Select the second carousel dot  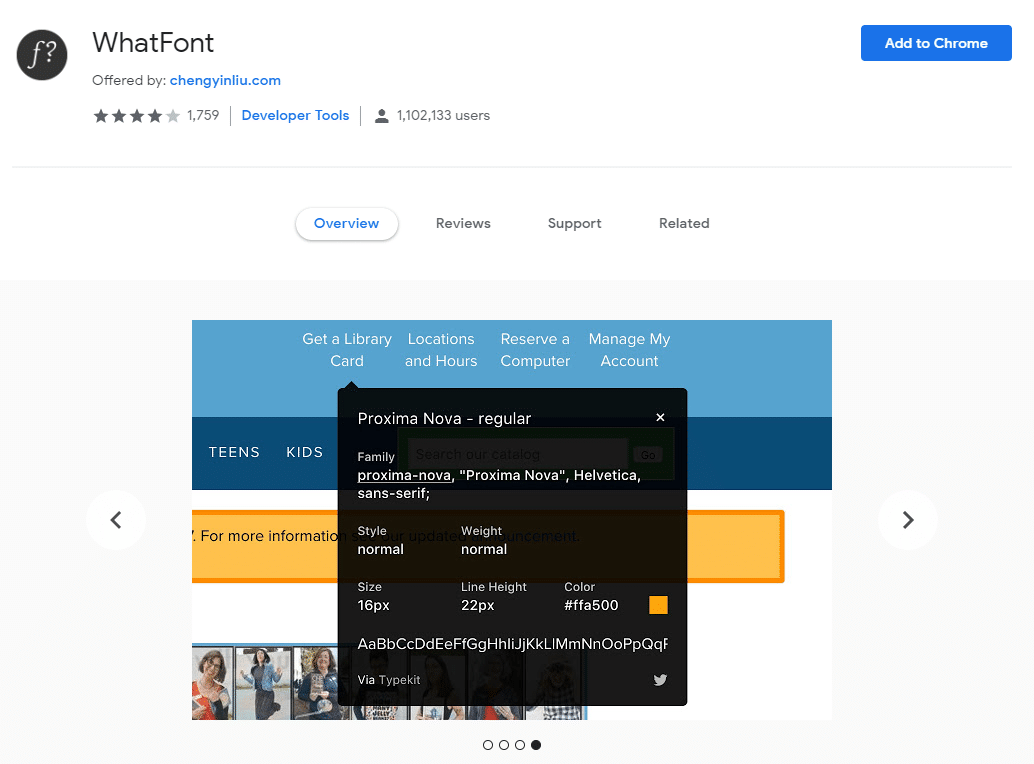tap(504, 745)
